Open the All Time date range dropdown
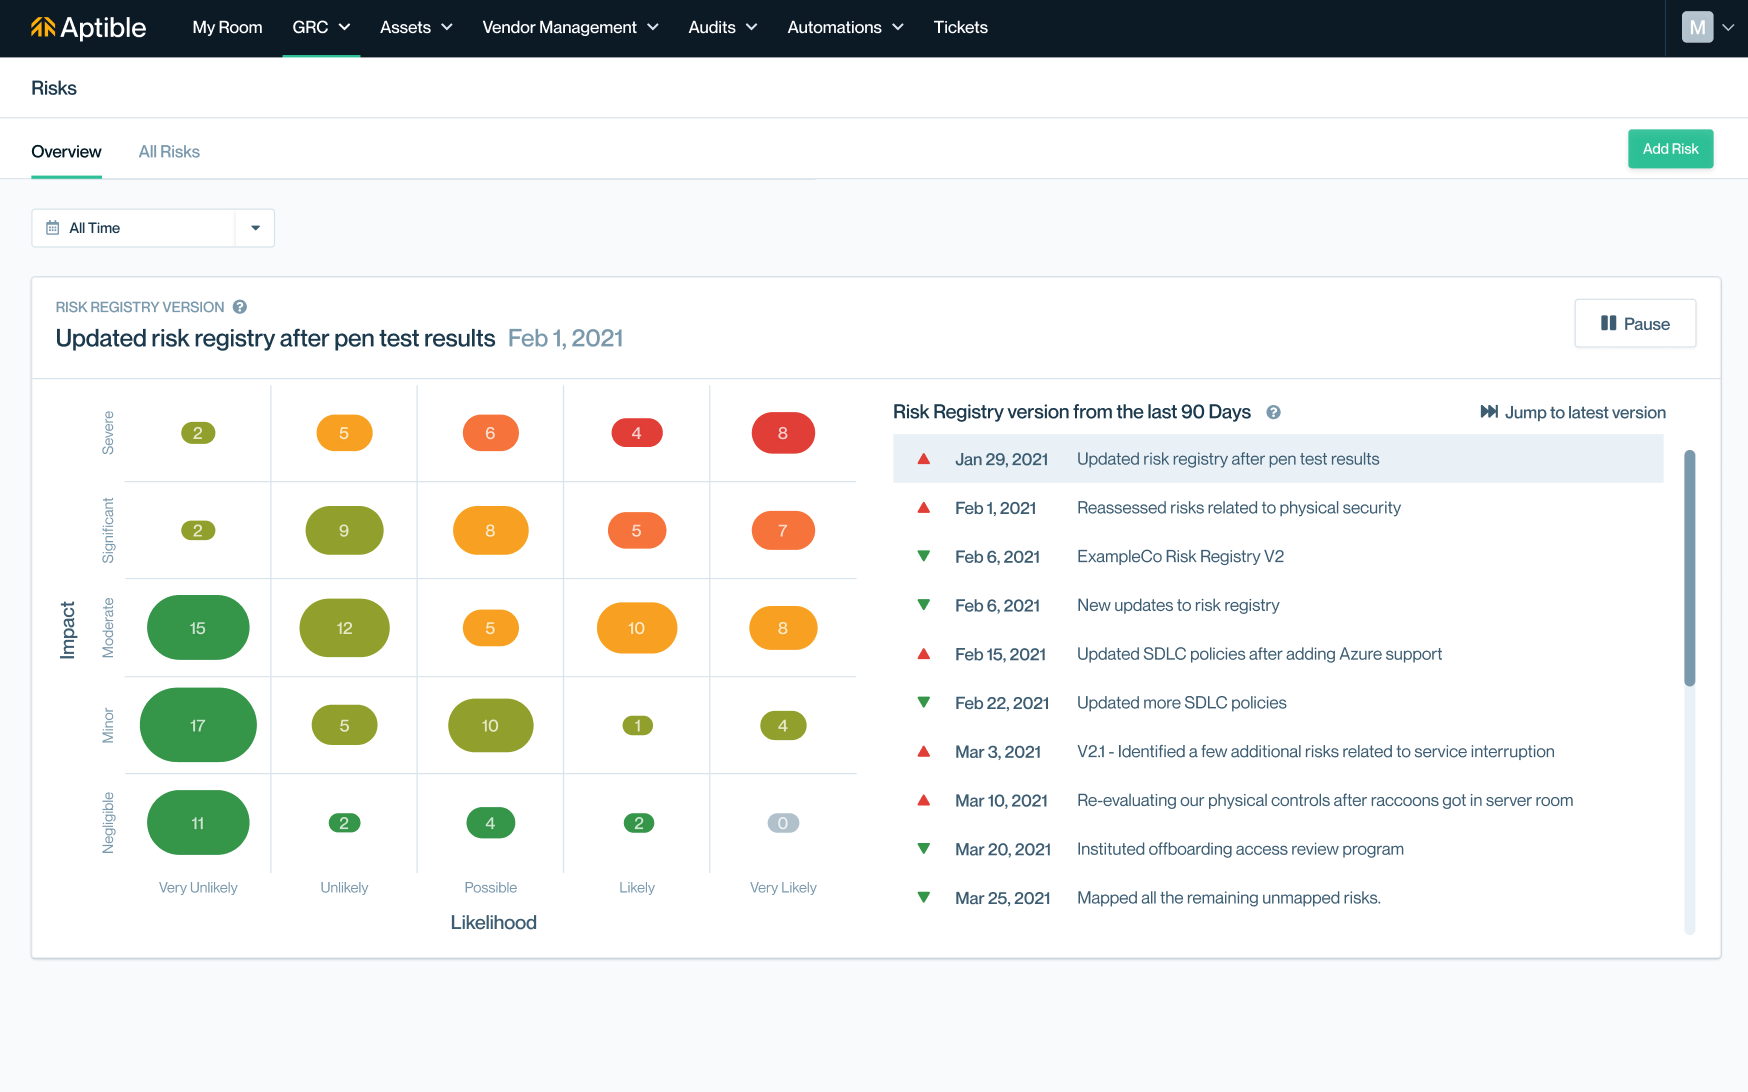The height and width of the screenshot is (1092, 1748). coord(255,228)
